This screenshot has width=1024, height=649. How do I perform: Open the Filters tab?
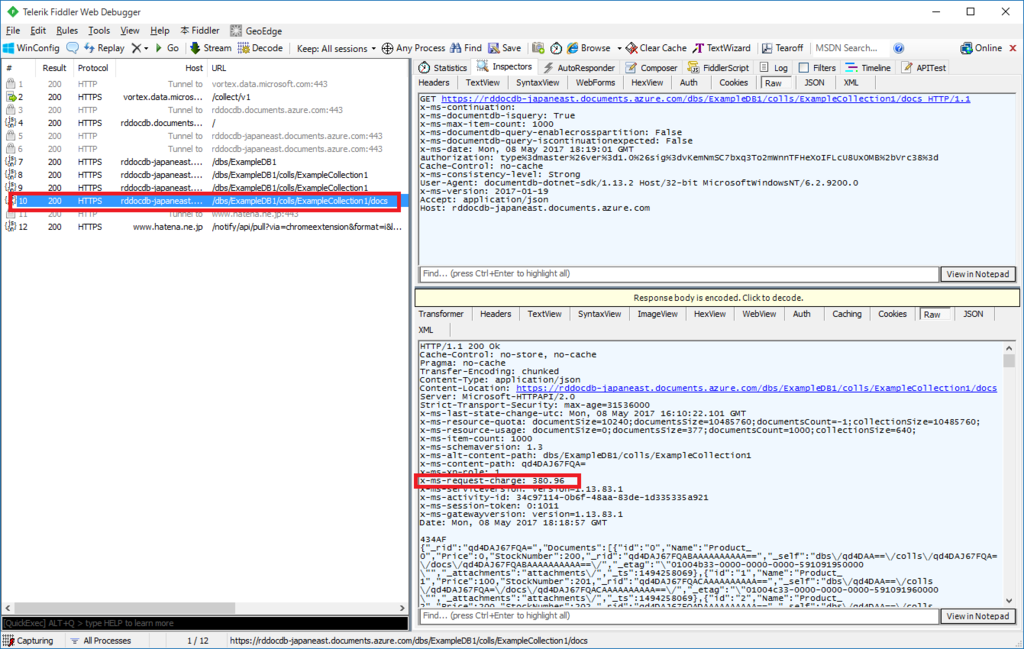click(817, 68)
